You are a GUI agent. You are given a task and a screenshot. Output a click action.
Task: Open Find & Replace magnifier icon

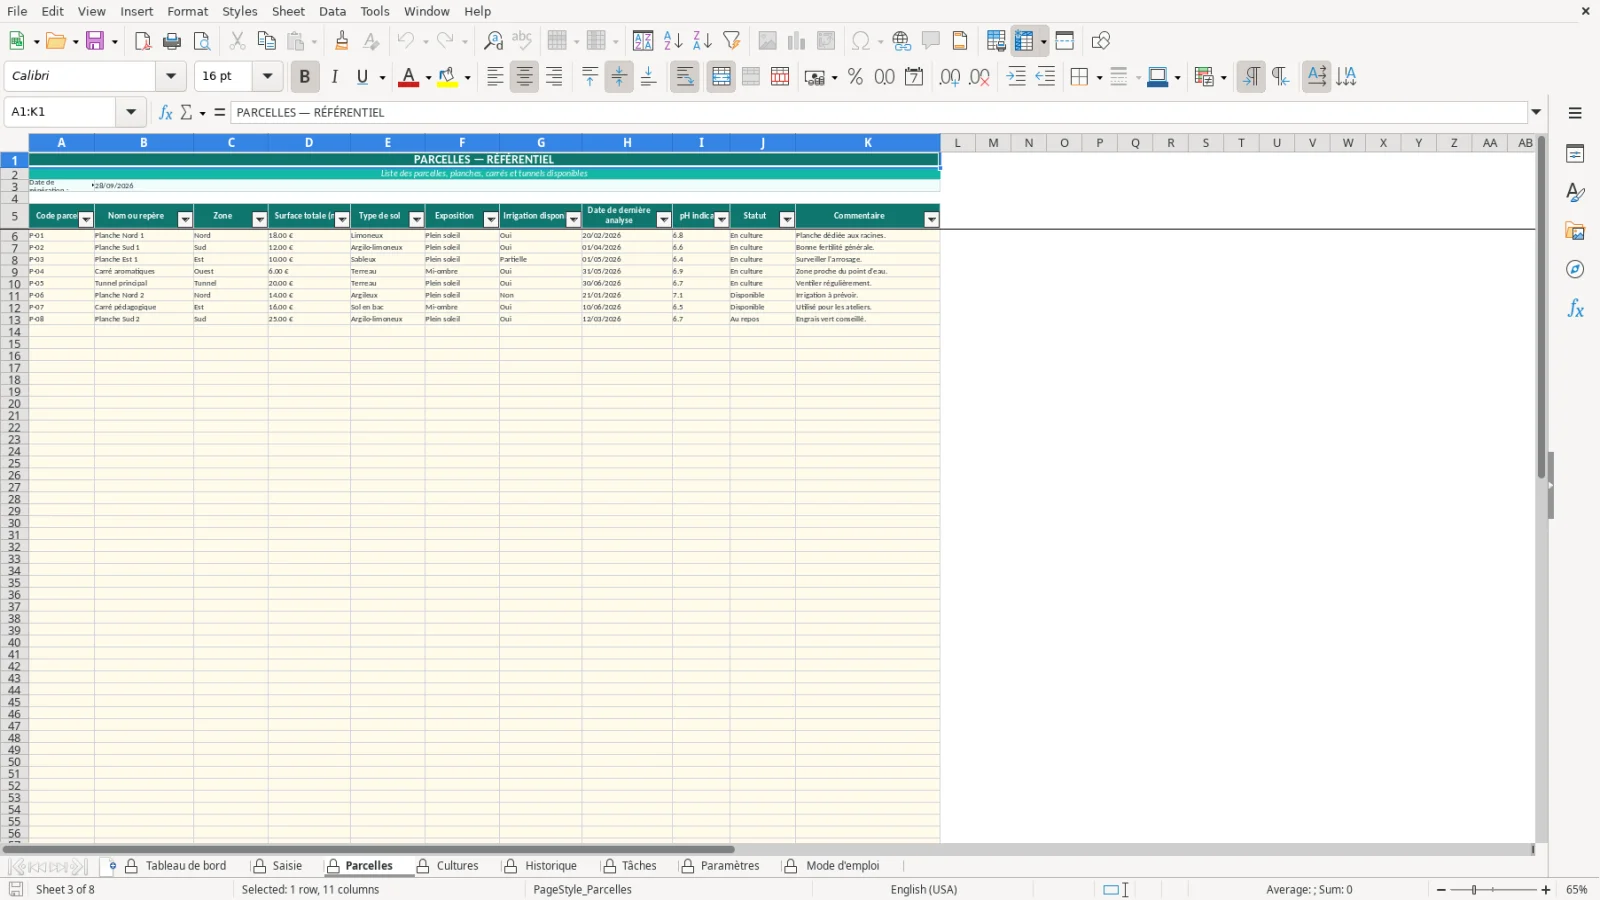click(x=493, y=41)
